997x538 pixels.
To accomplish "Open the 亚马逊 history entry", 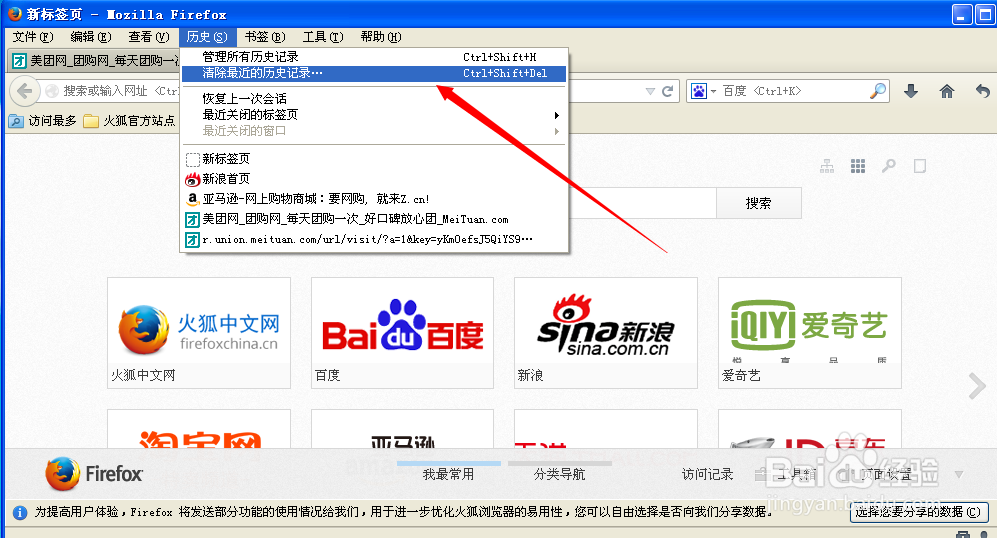I will point(374,199).
